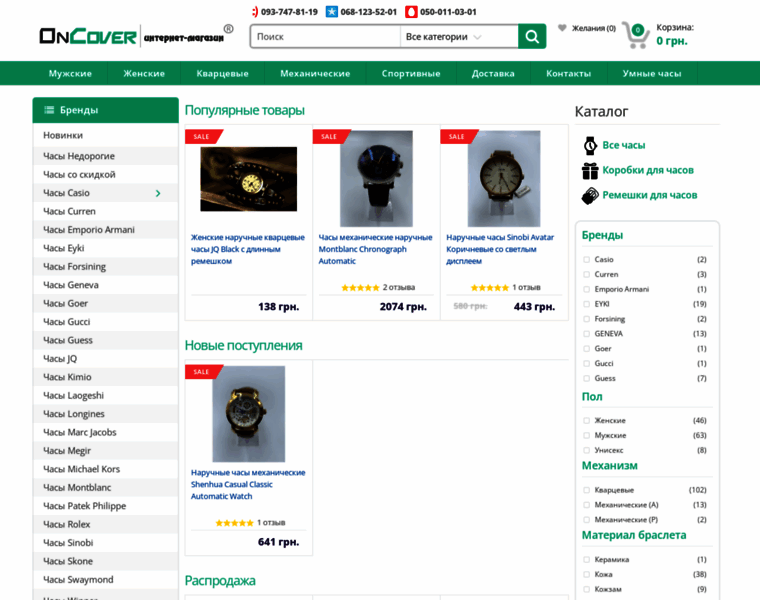The height and width of the screenshot is (600, 760).
Task: Open Ремешки для часов link
Action: (650, 195)
